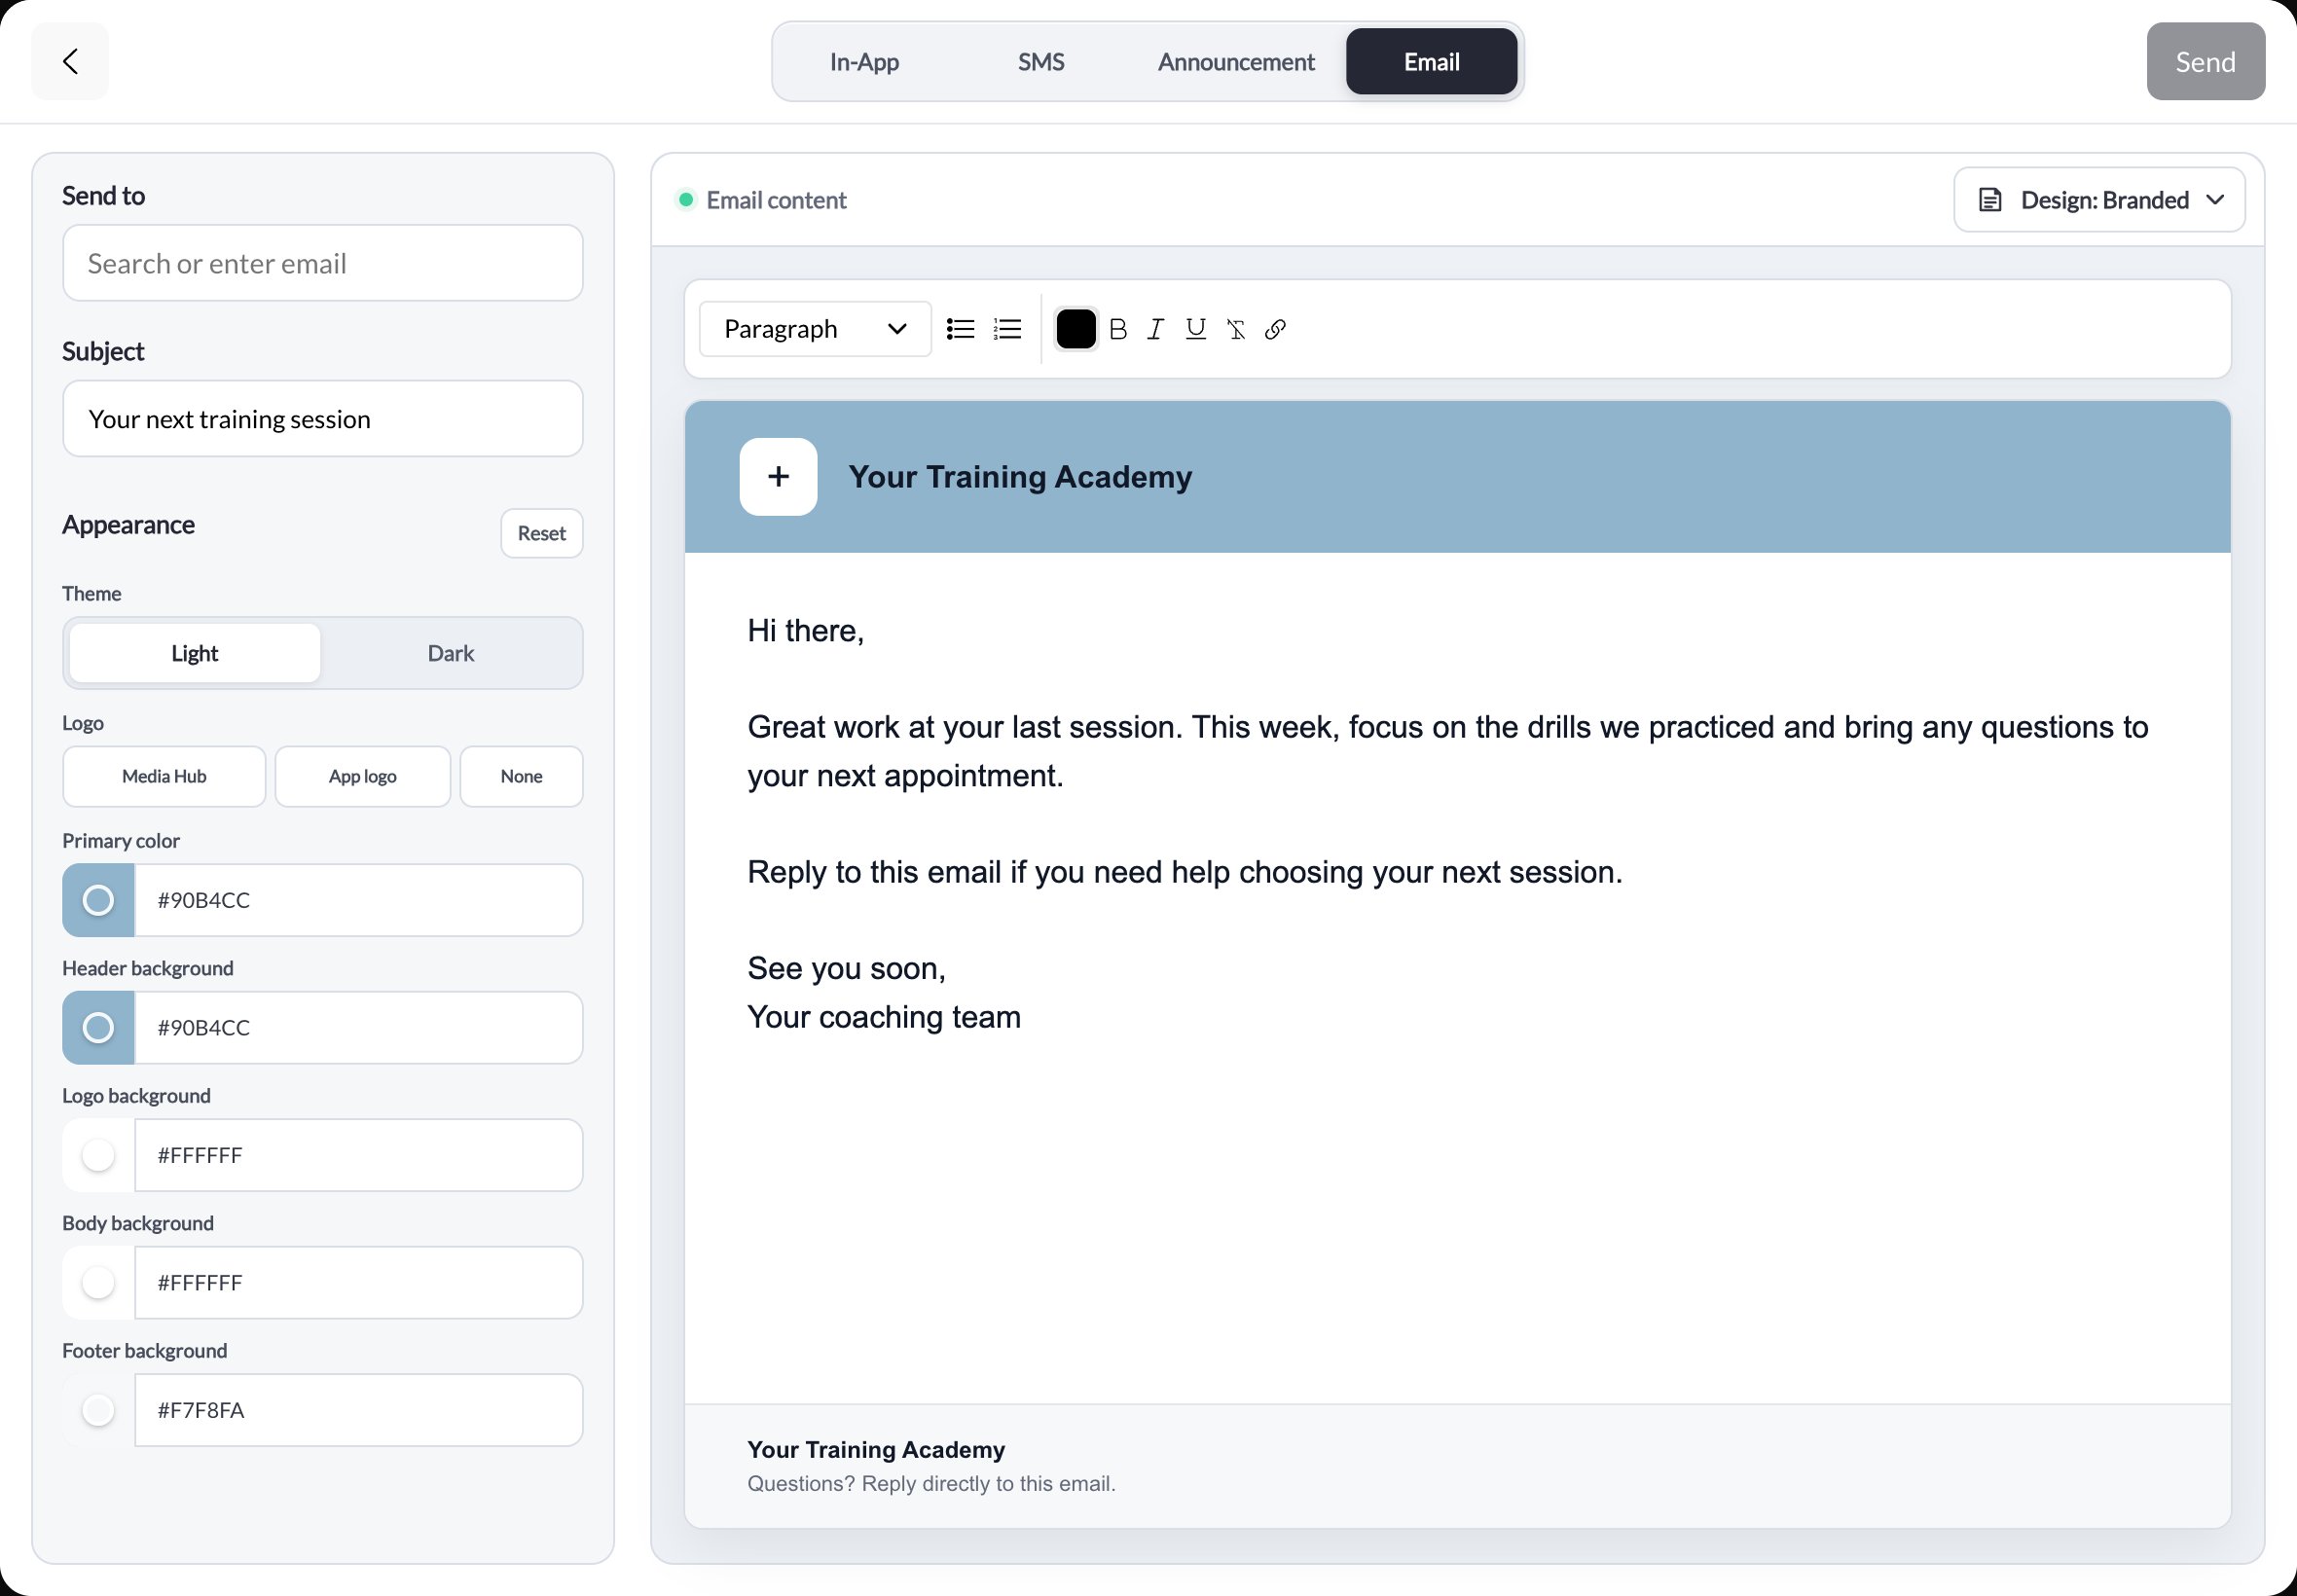Click the 'Hi there,' greeting line
This screenshot has height=1596, width=2297.
(x=805, y=631)
